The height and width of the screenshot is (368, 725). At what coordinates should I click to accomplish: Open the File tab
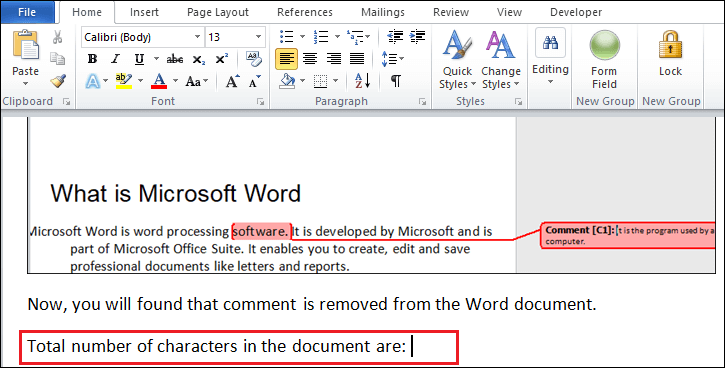click(x=27, y=12)
